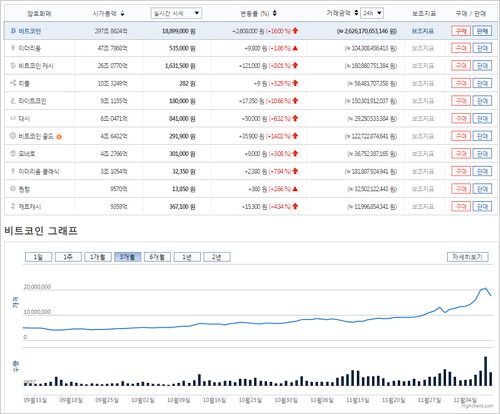500x414 pixels.
Task: Click the 비트코인 골드 coin icon
Action: (x=13, y=136)
